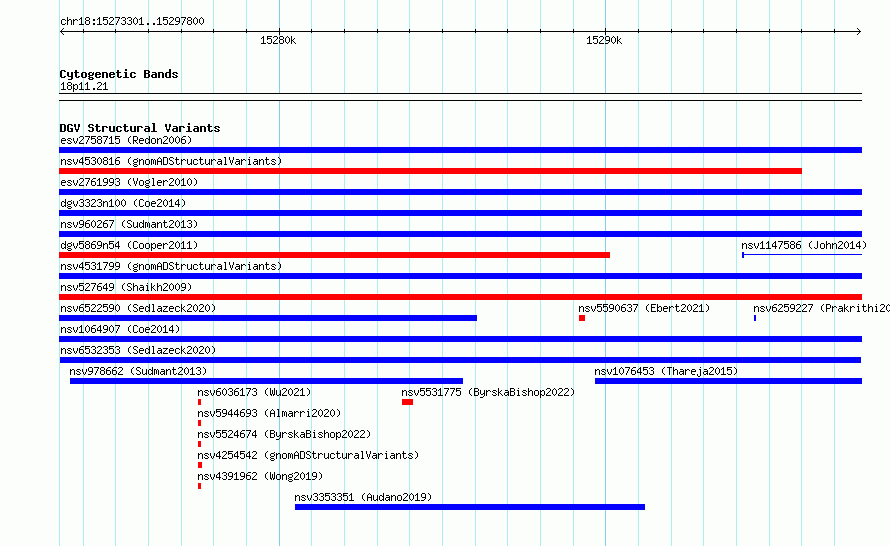Image resolution: width=890 pixels, height=546 pixels.
Task: Click the red marker under nsv4391962
Action: coord(199,486)
